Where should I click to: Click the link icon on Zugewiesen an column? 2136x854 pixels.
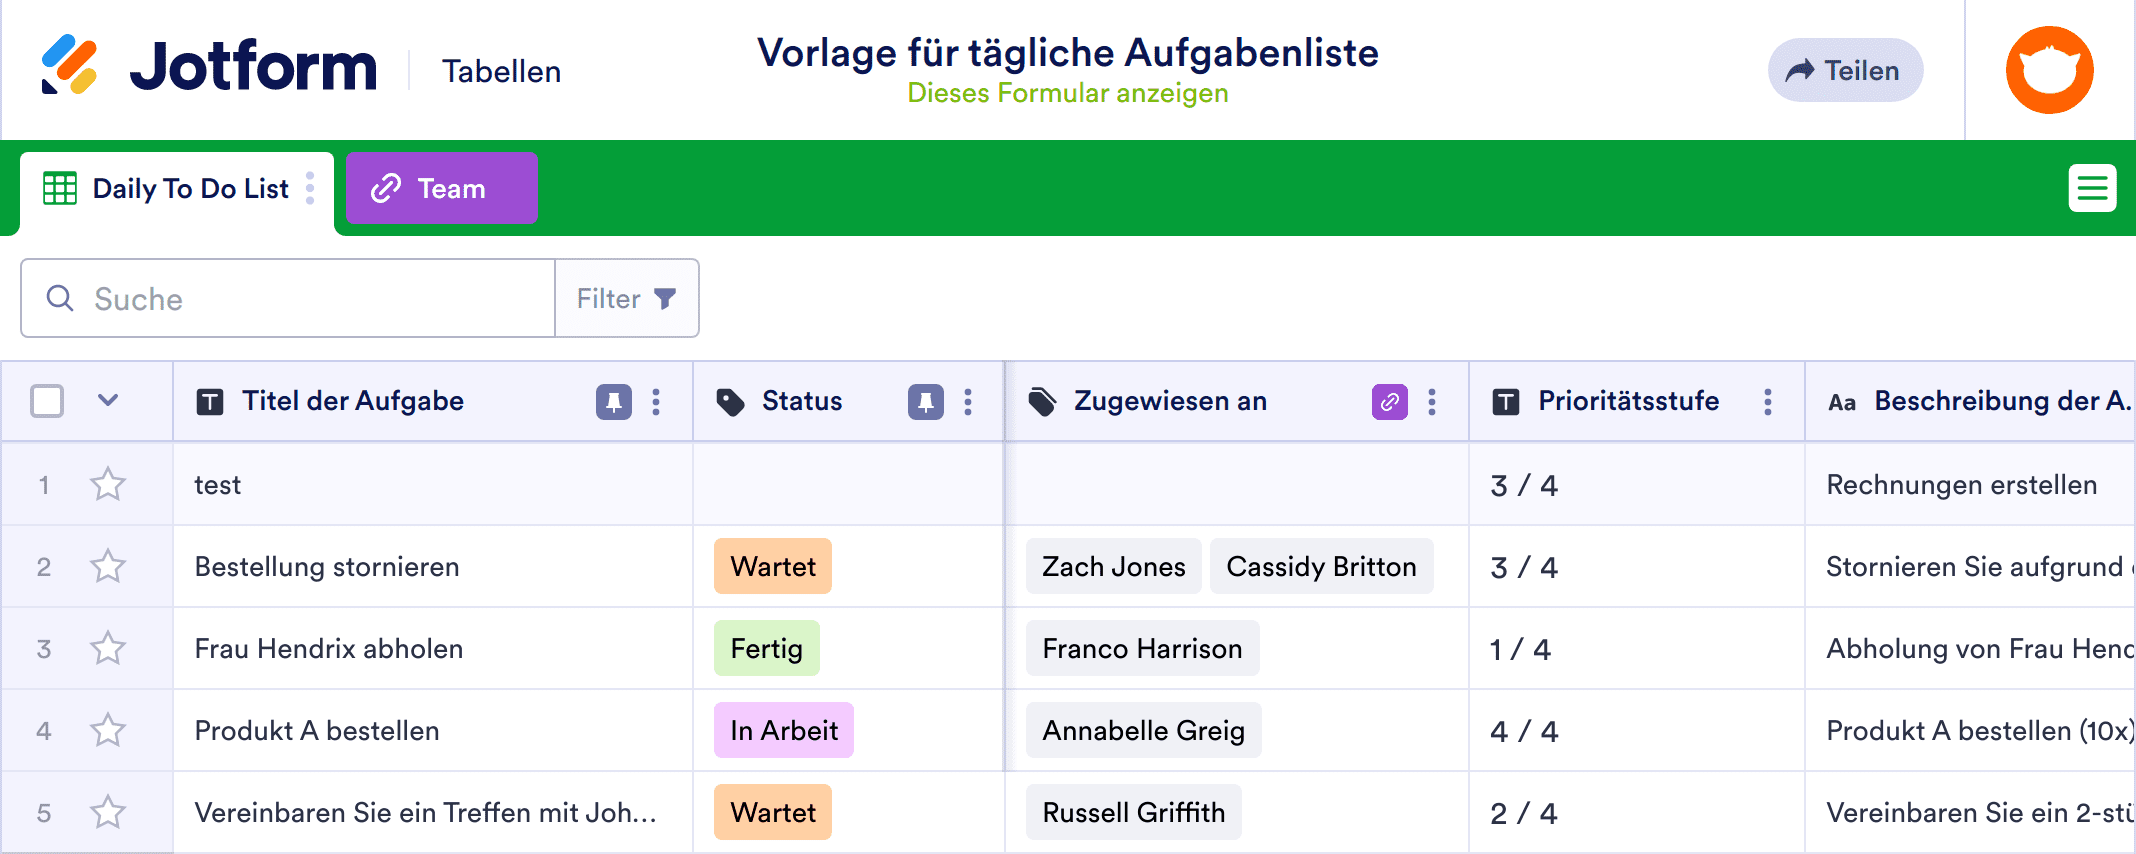1389,401
